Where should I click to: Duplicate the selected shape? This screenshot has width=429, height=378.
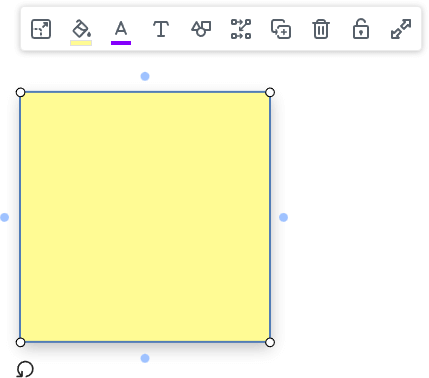281,29
